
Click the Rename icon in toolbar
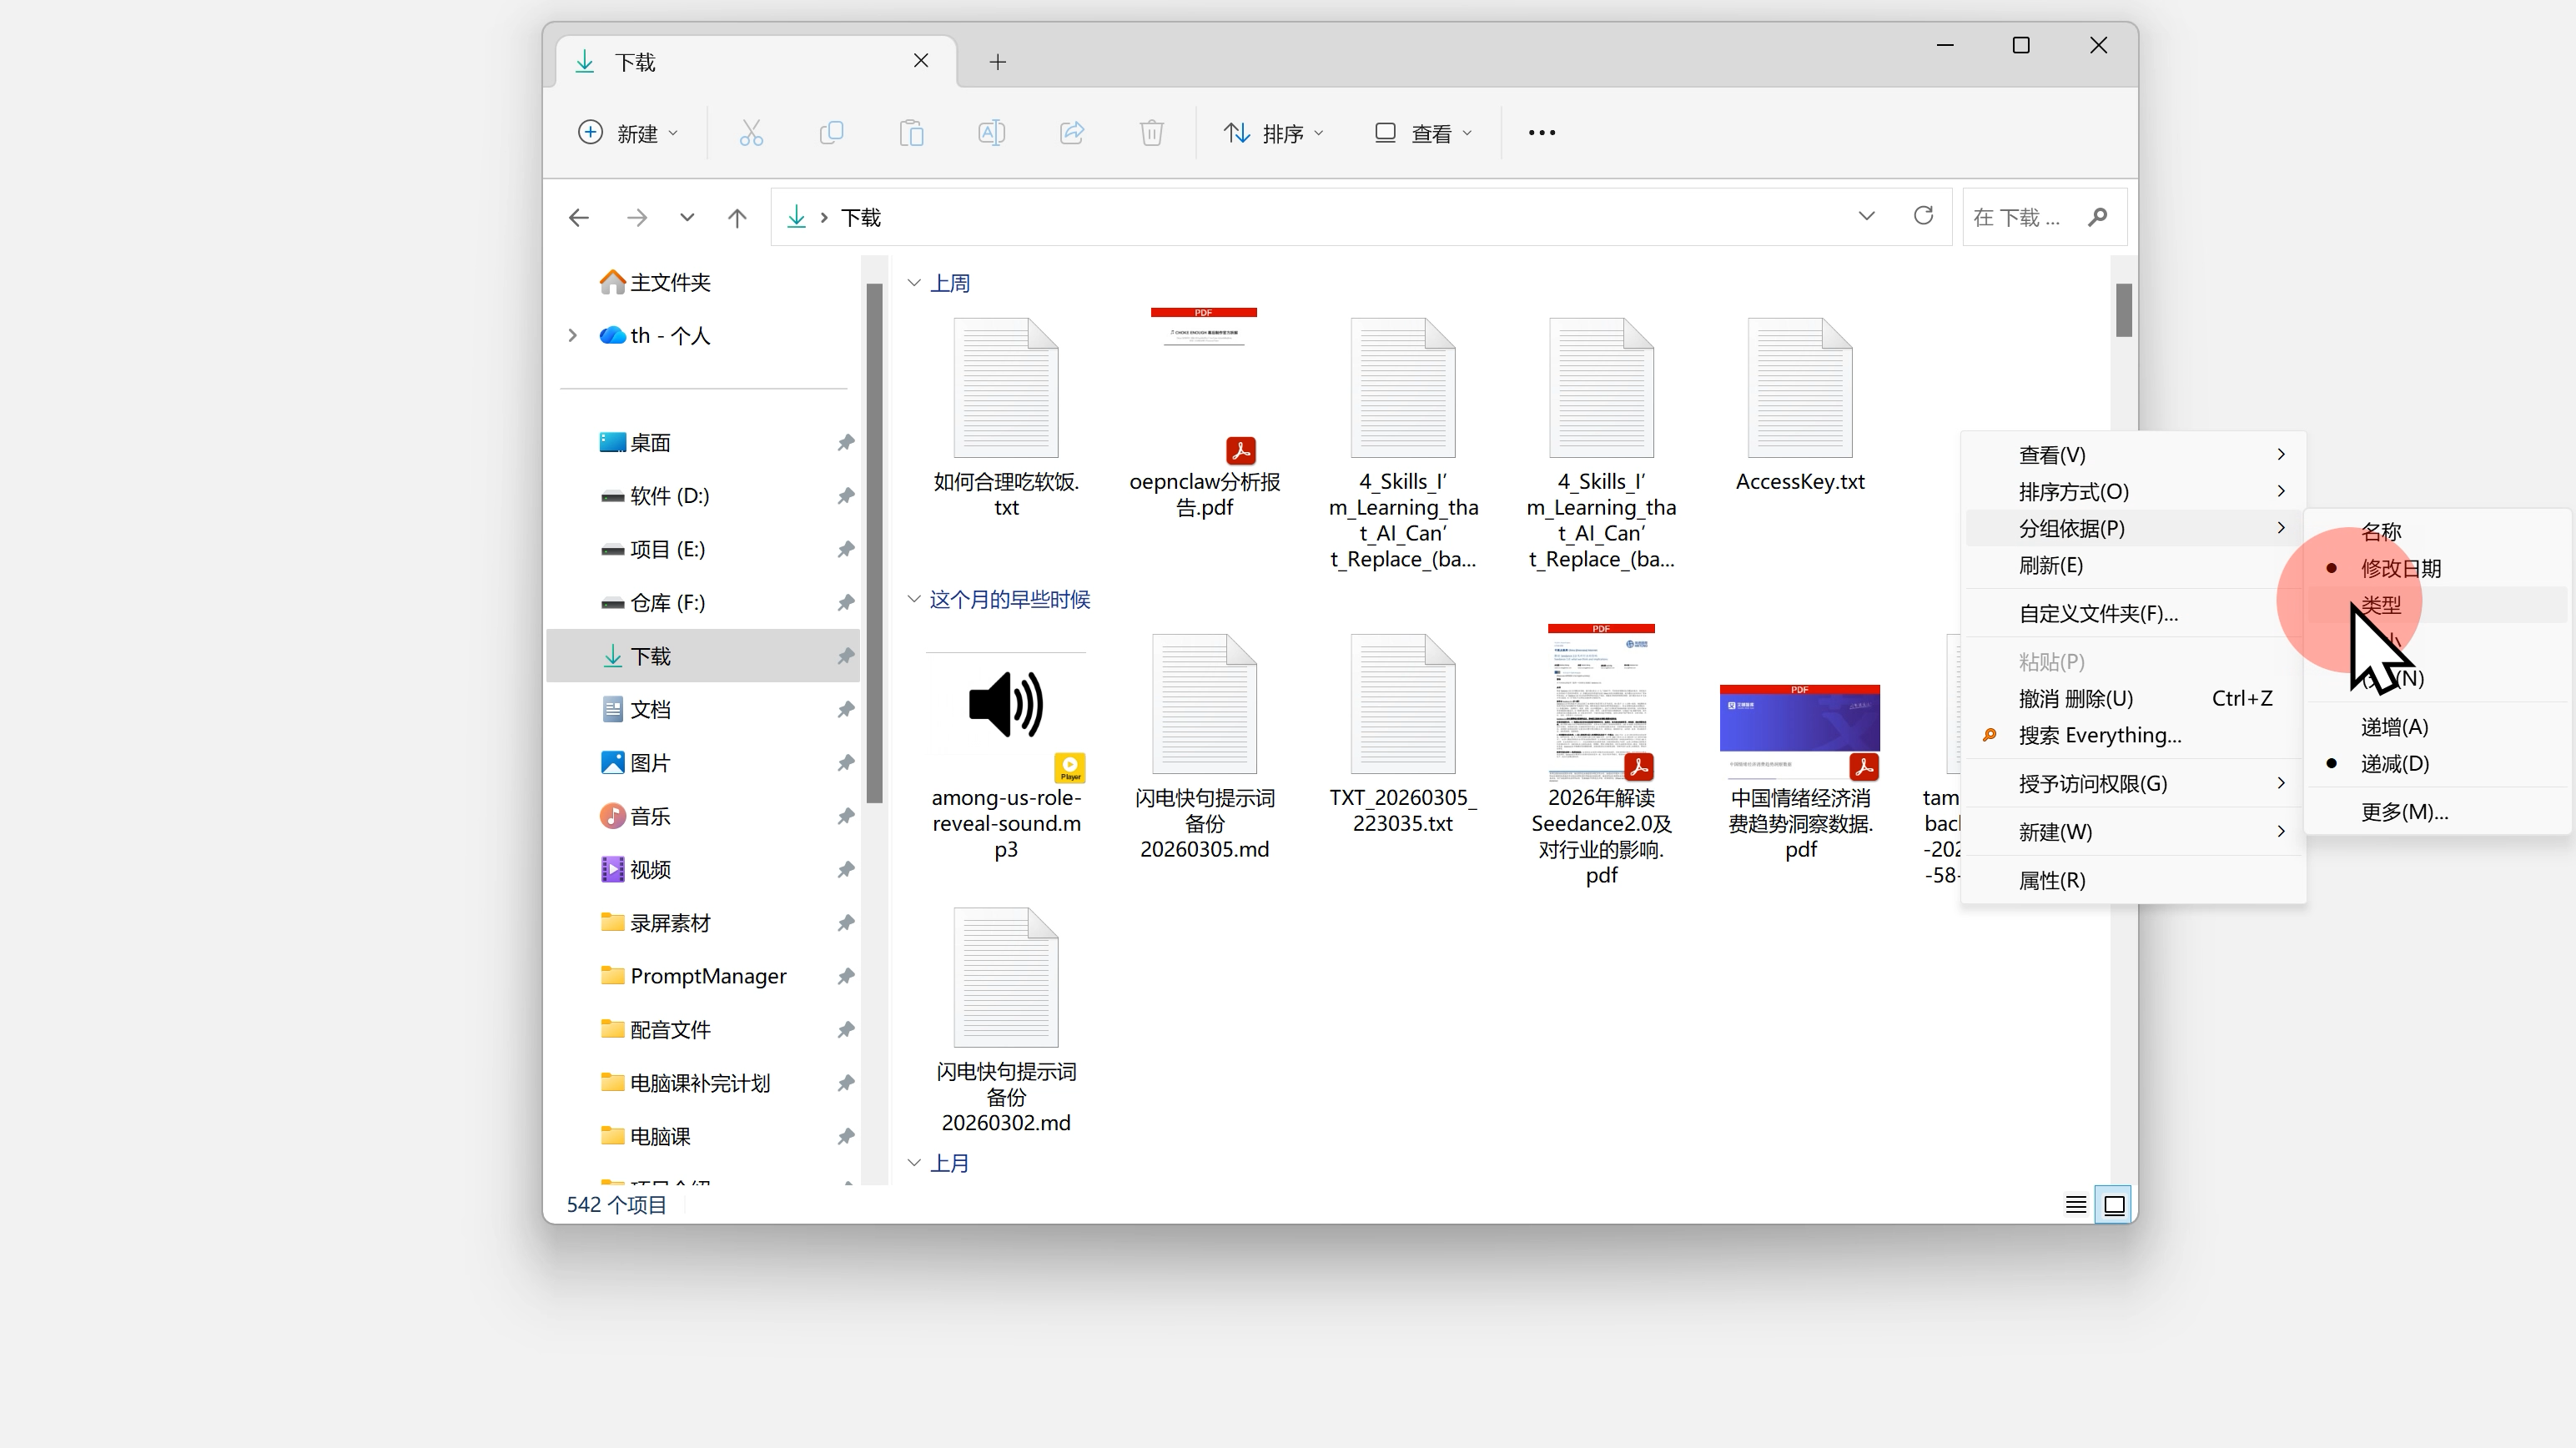pos(991,133)
